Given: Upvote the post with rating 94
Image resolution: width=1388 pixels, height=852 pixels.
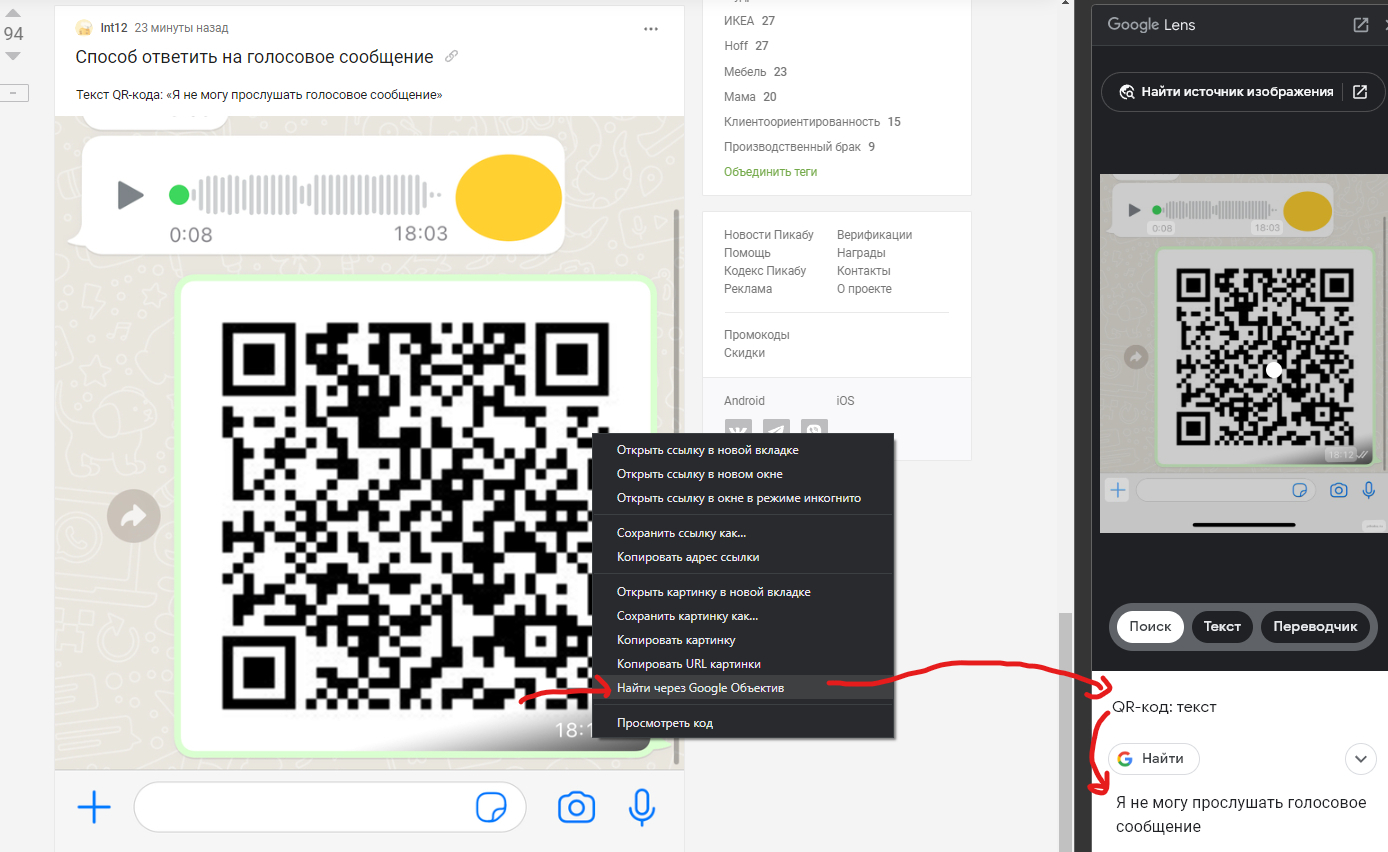Looking at the screenshot, I should (x=13, y=12).
